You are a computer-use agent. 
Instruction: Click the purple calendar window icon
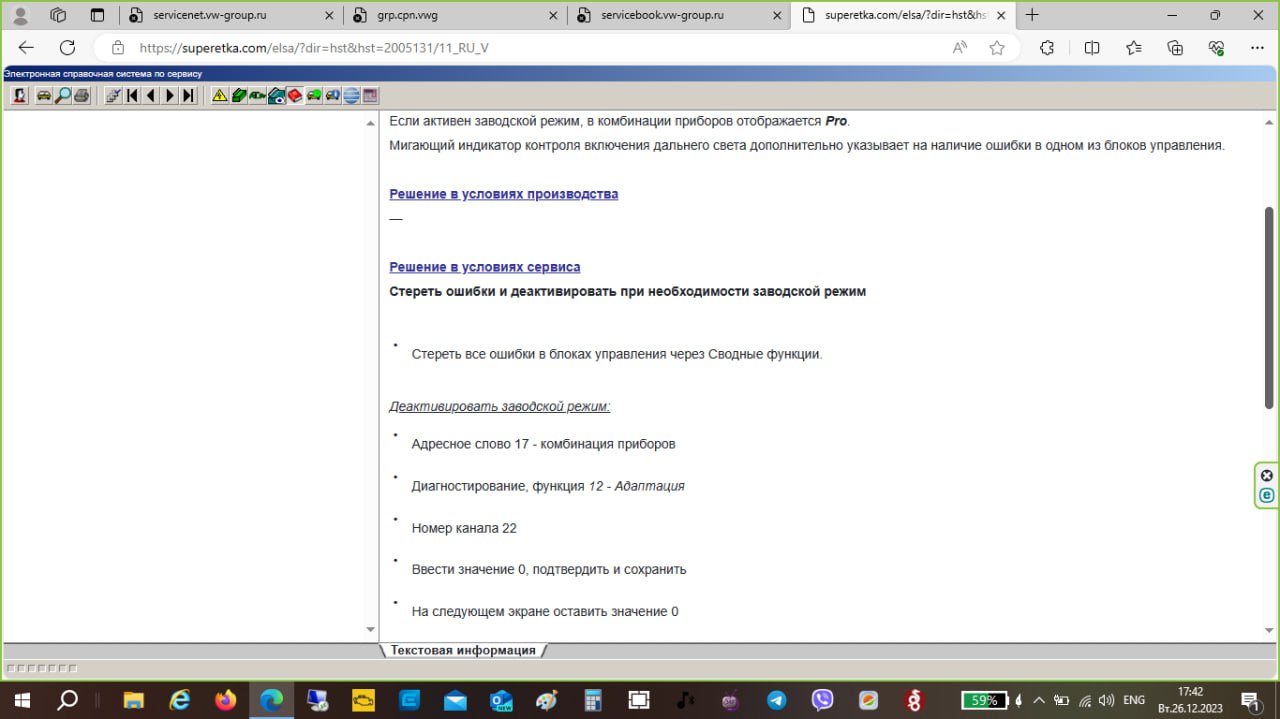370,95
